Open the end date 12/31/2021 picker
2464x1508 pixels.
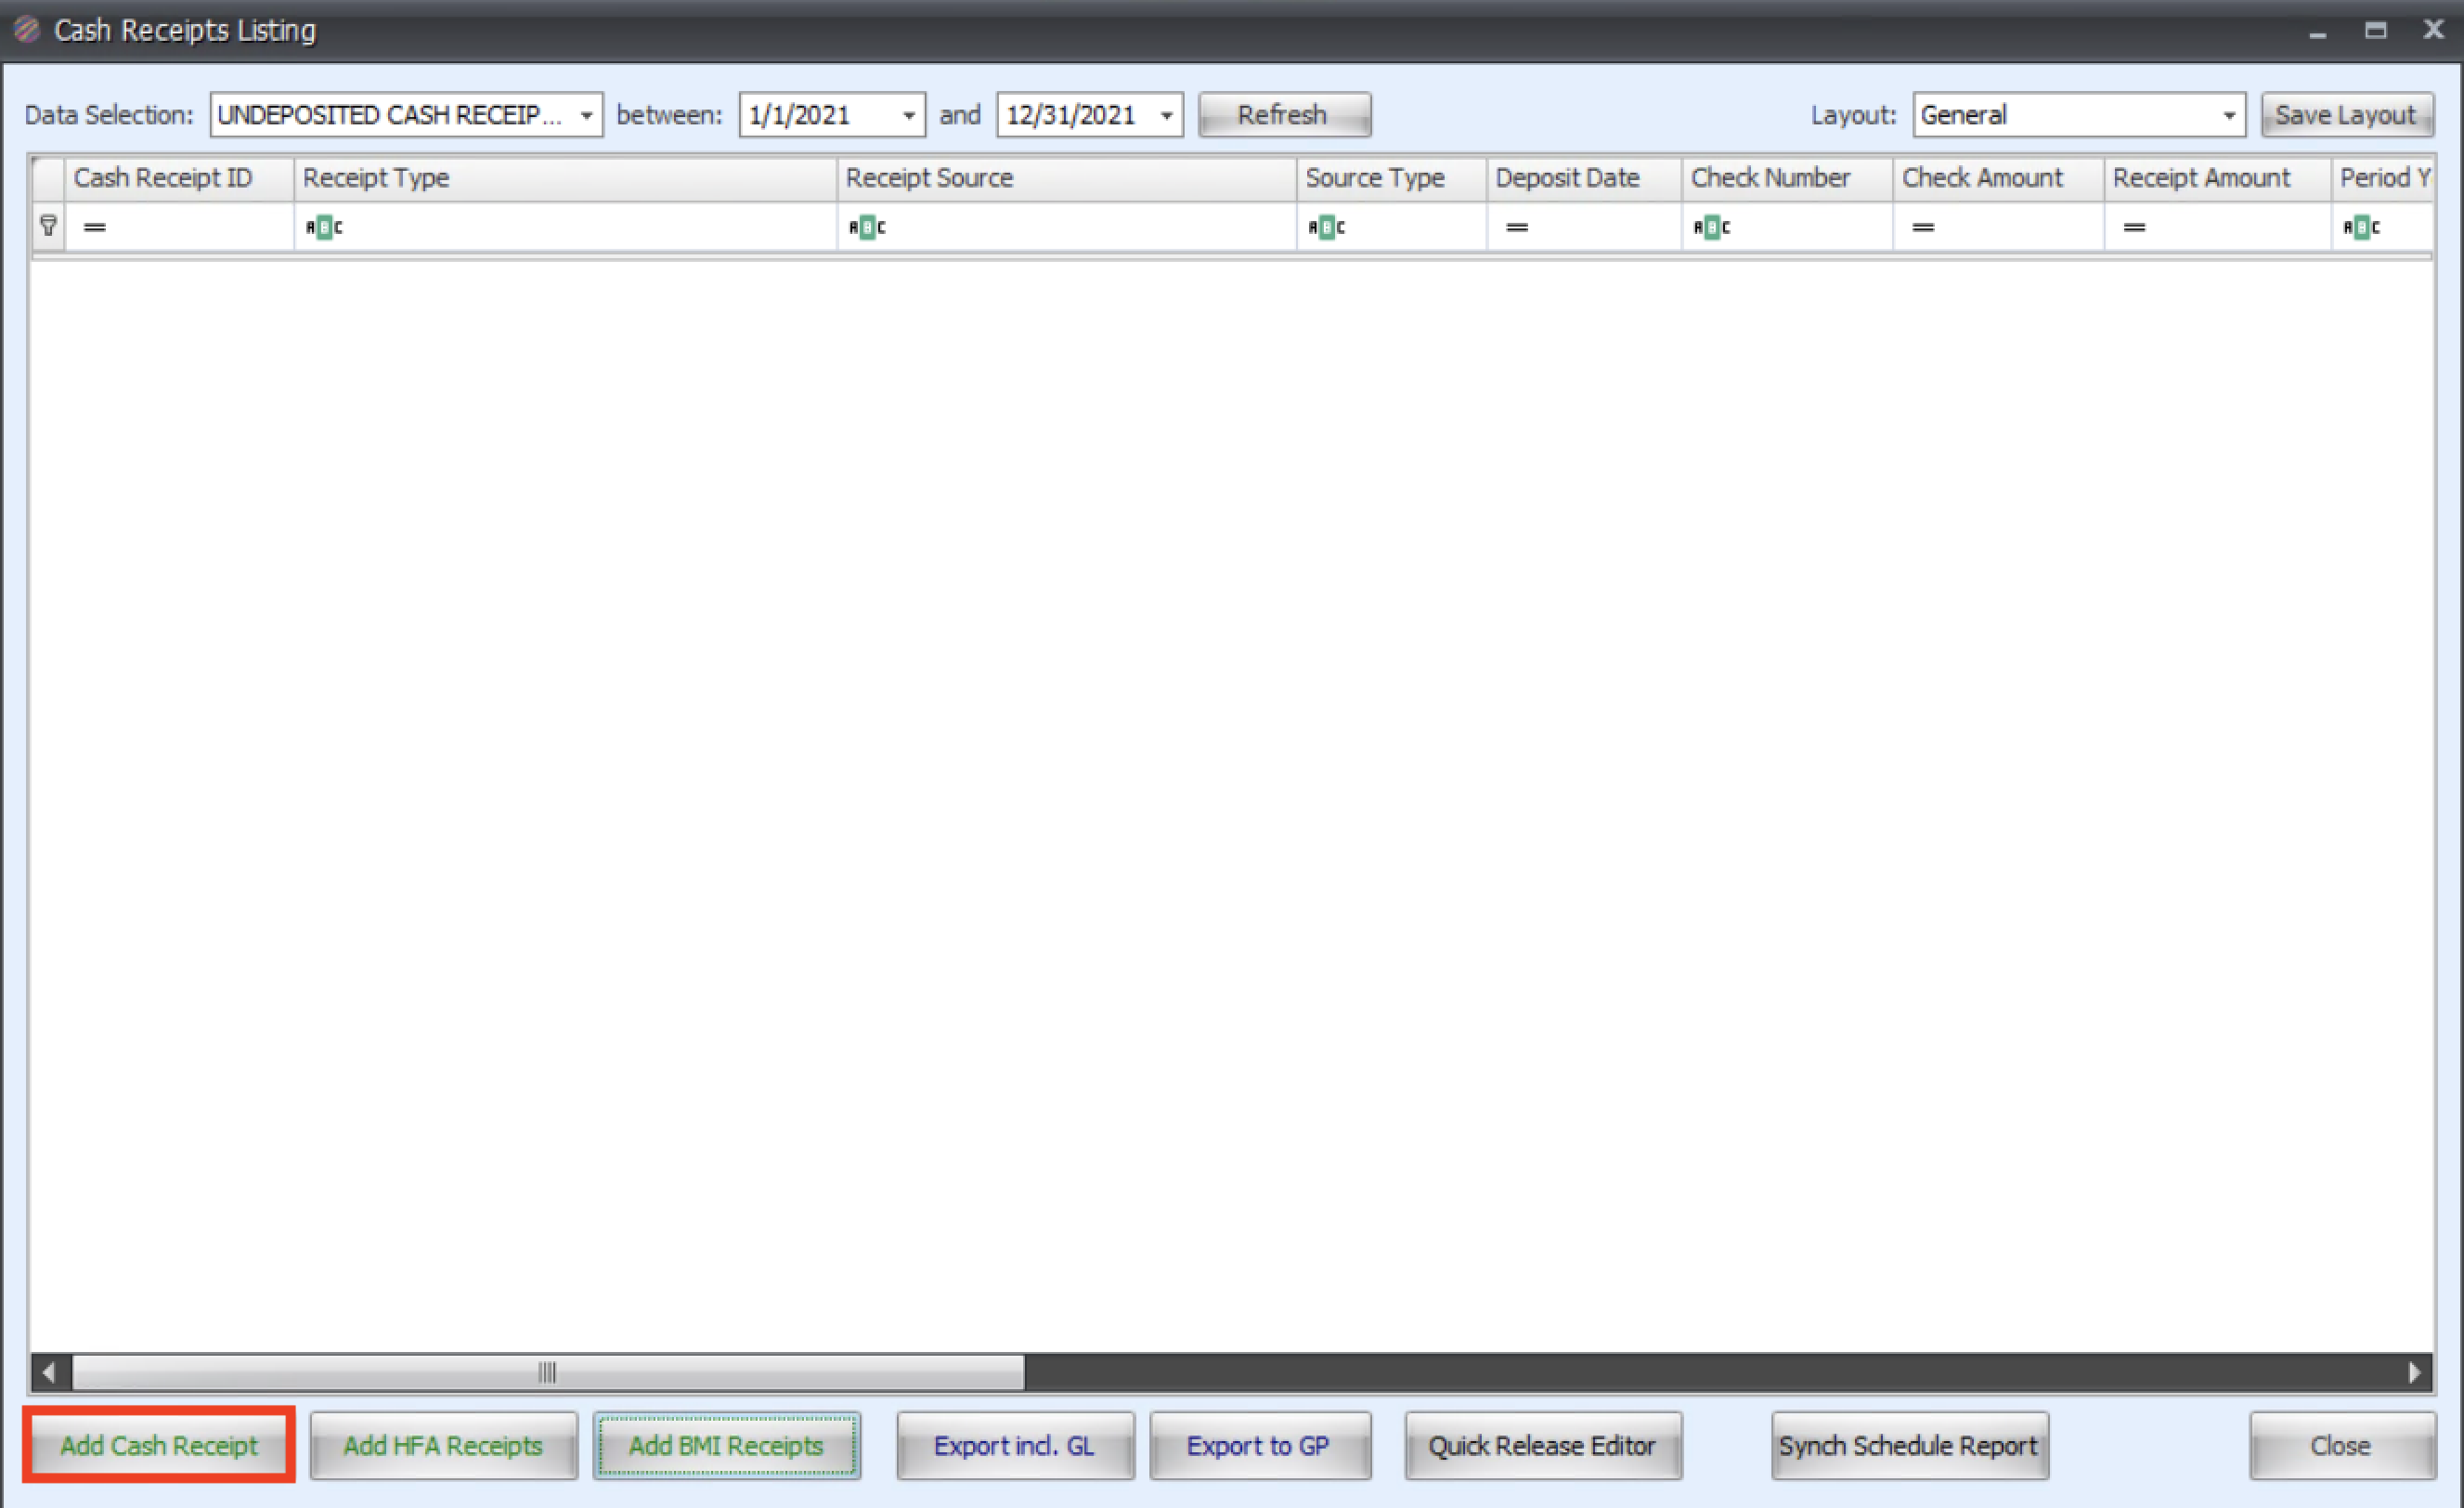[1167, 116]
